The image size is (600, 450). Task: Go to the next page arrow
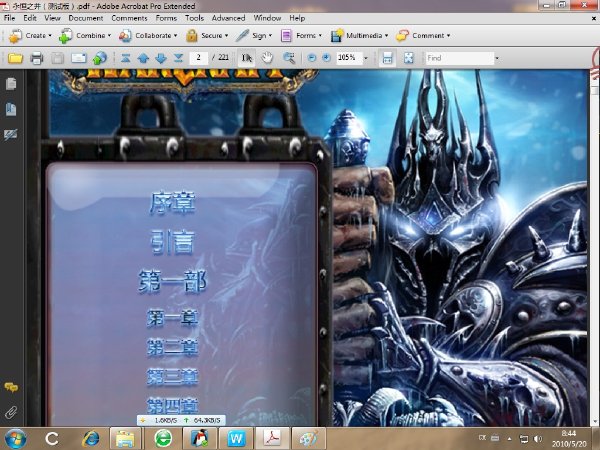pyautogui.click(x=161, y=58)
